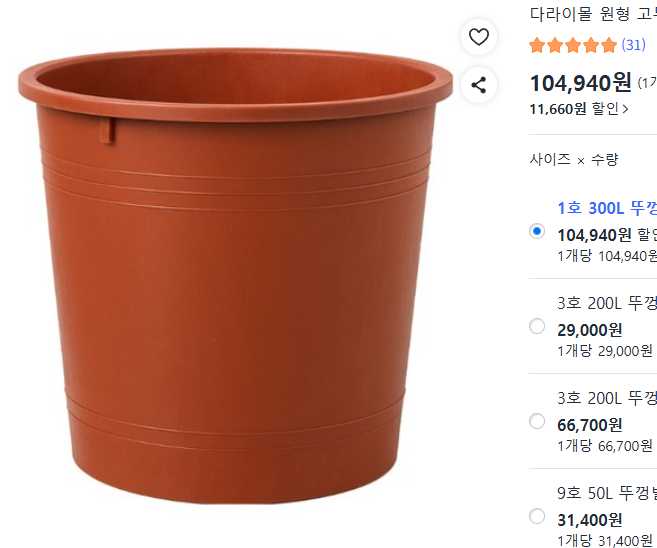Viewport: 657px width, 548px height.
Task: Click the 29,000원 price text
Action: point(590,330)
